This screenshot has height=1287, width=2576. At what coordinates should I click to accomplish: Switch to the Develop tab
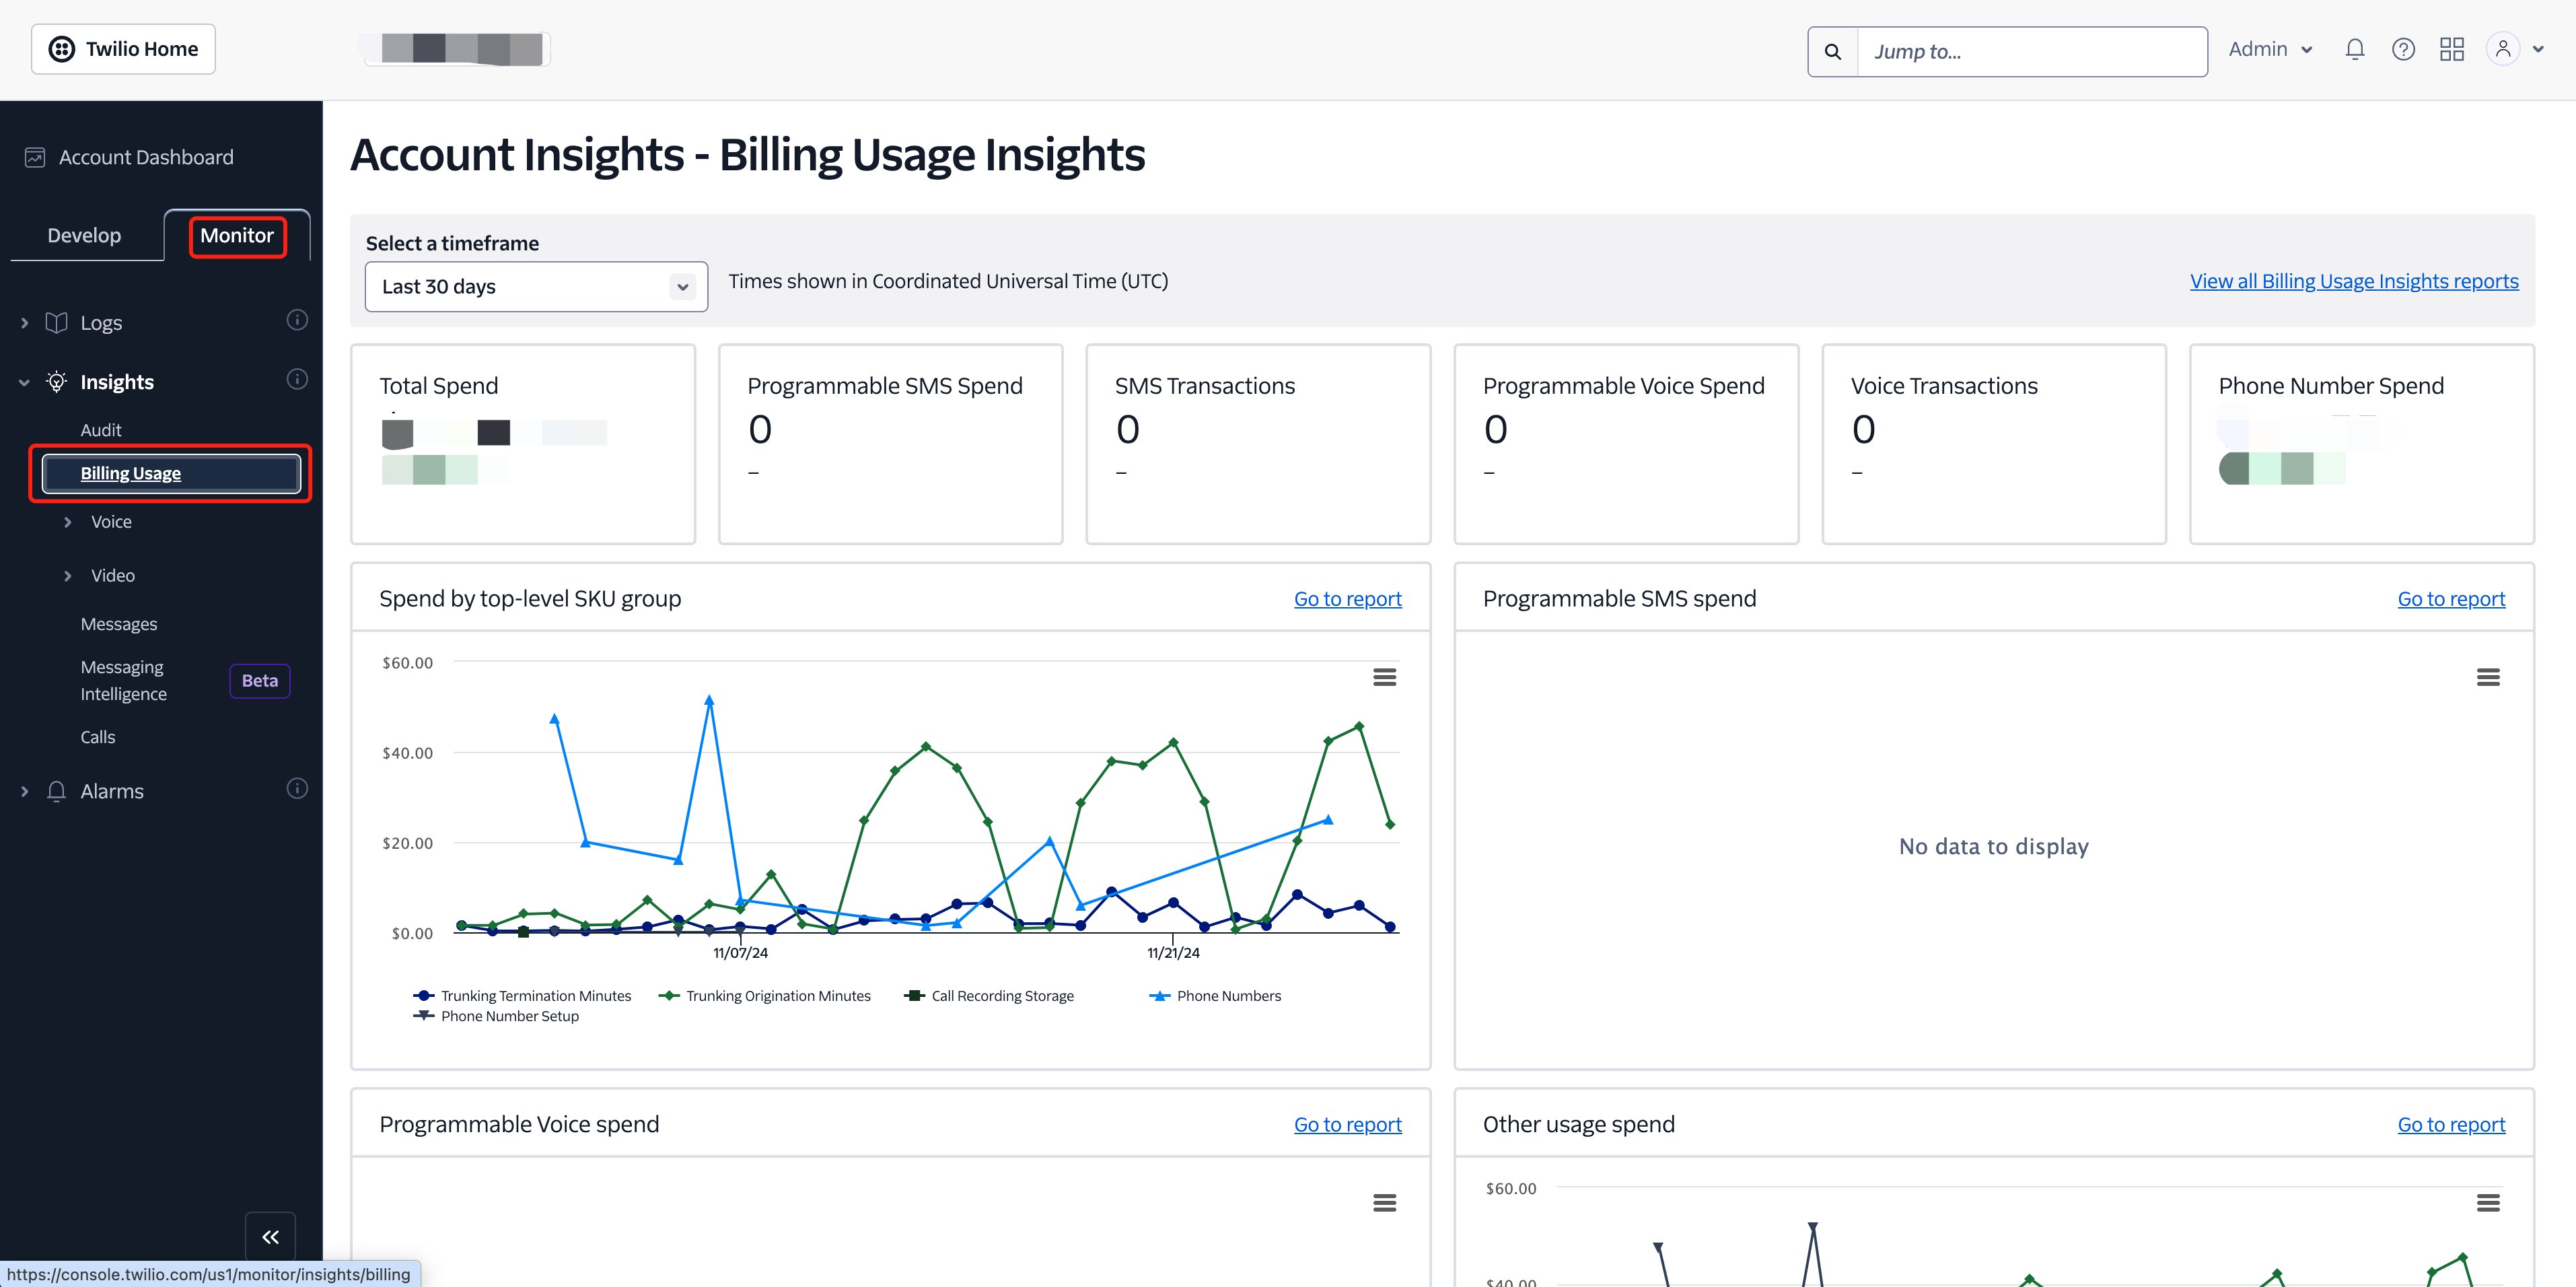(84, 235)
